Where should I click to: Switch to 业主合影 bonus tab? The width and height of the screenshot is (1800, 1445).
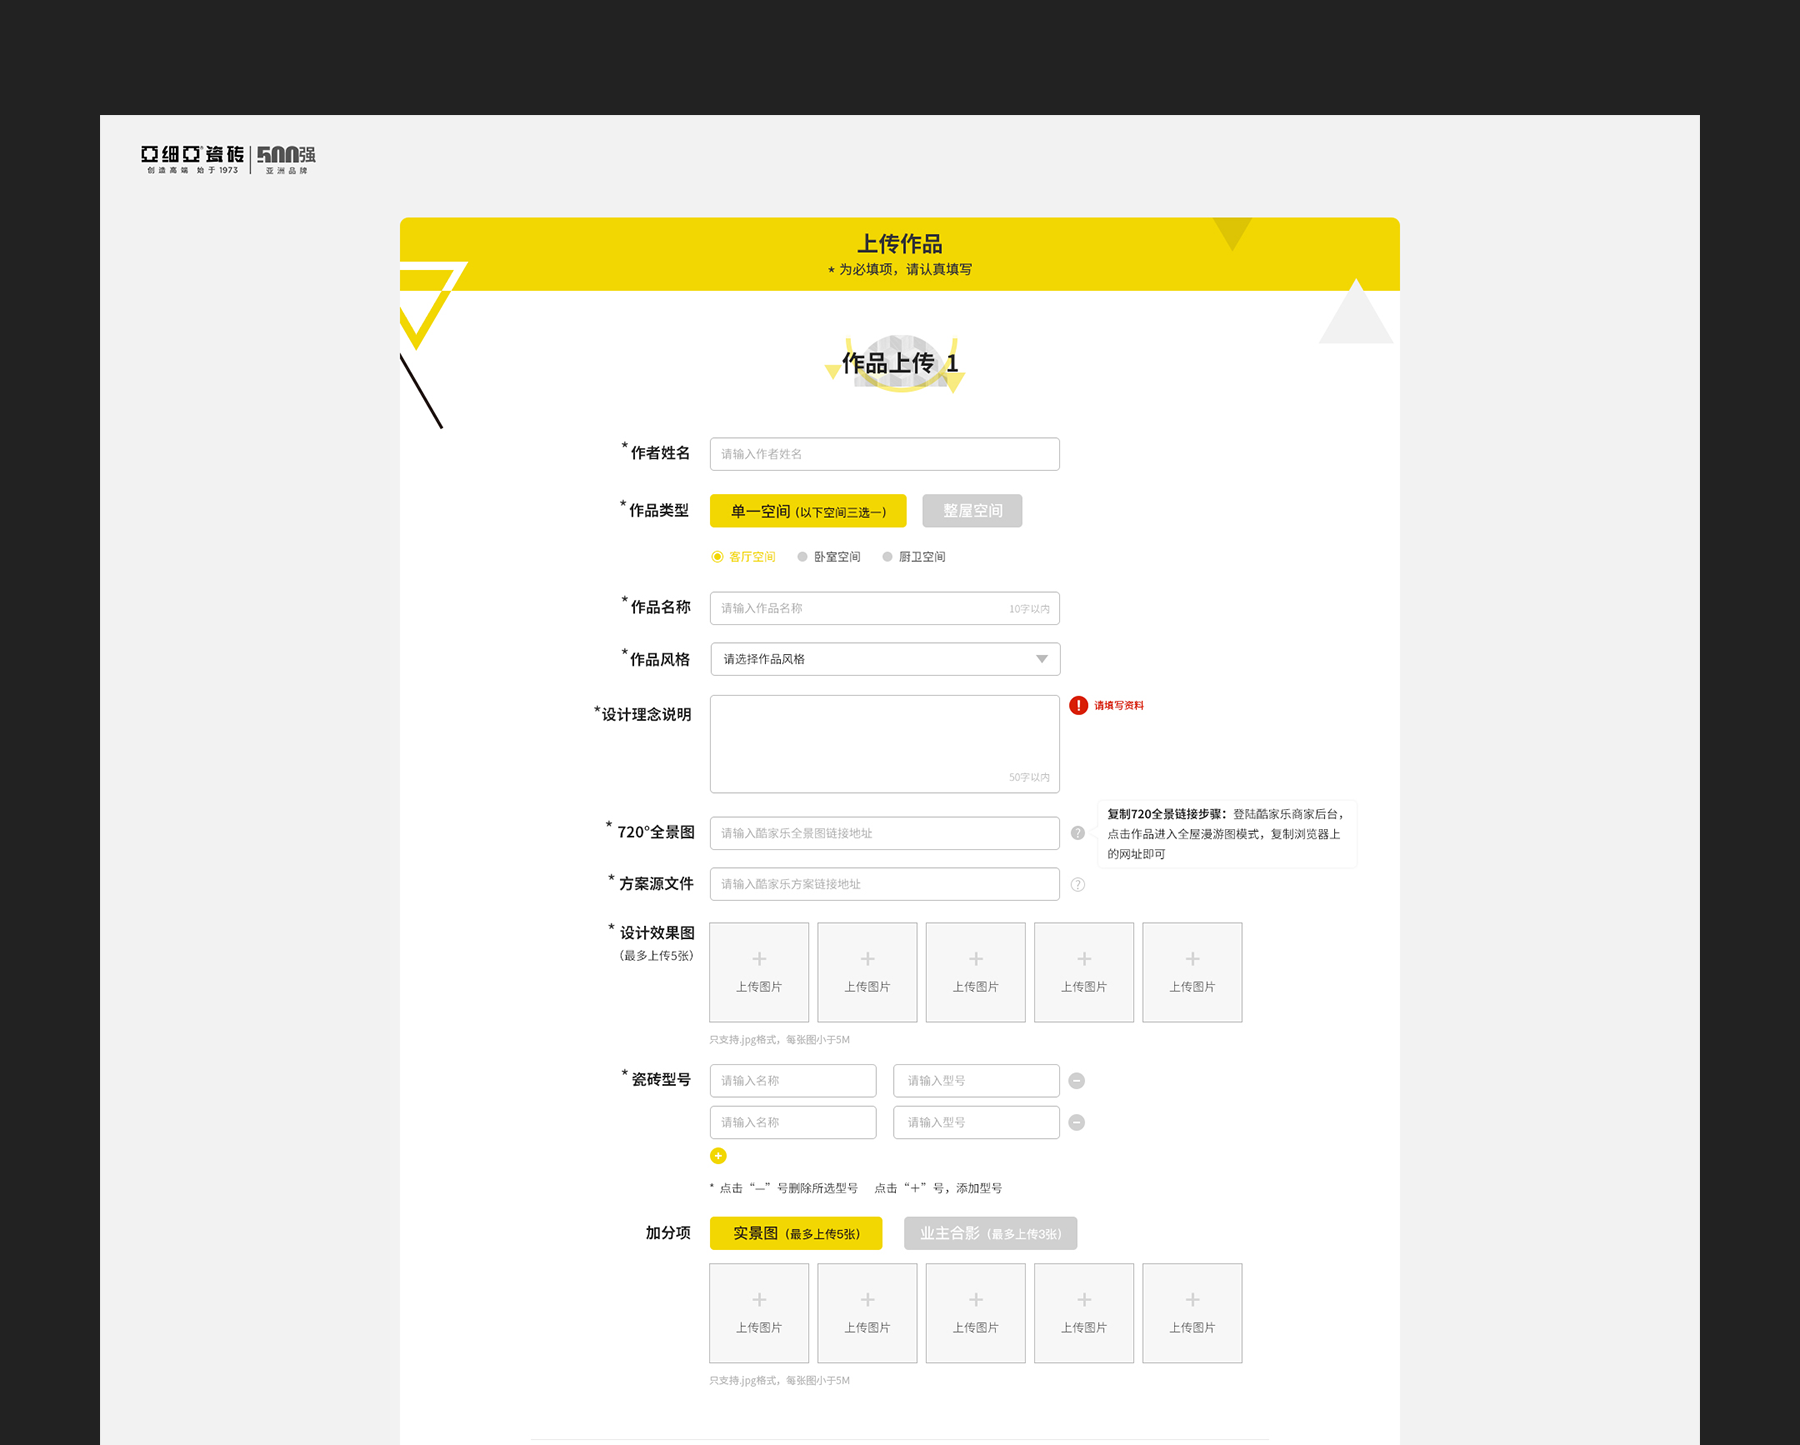pos(990,1233)
